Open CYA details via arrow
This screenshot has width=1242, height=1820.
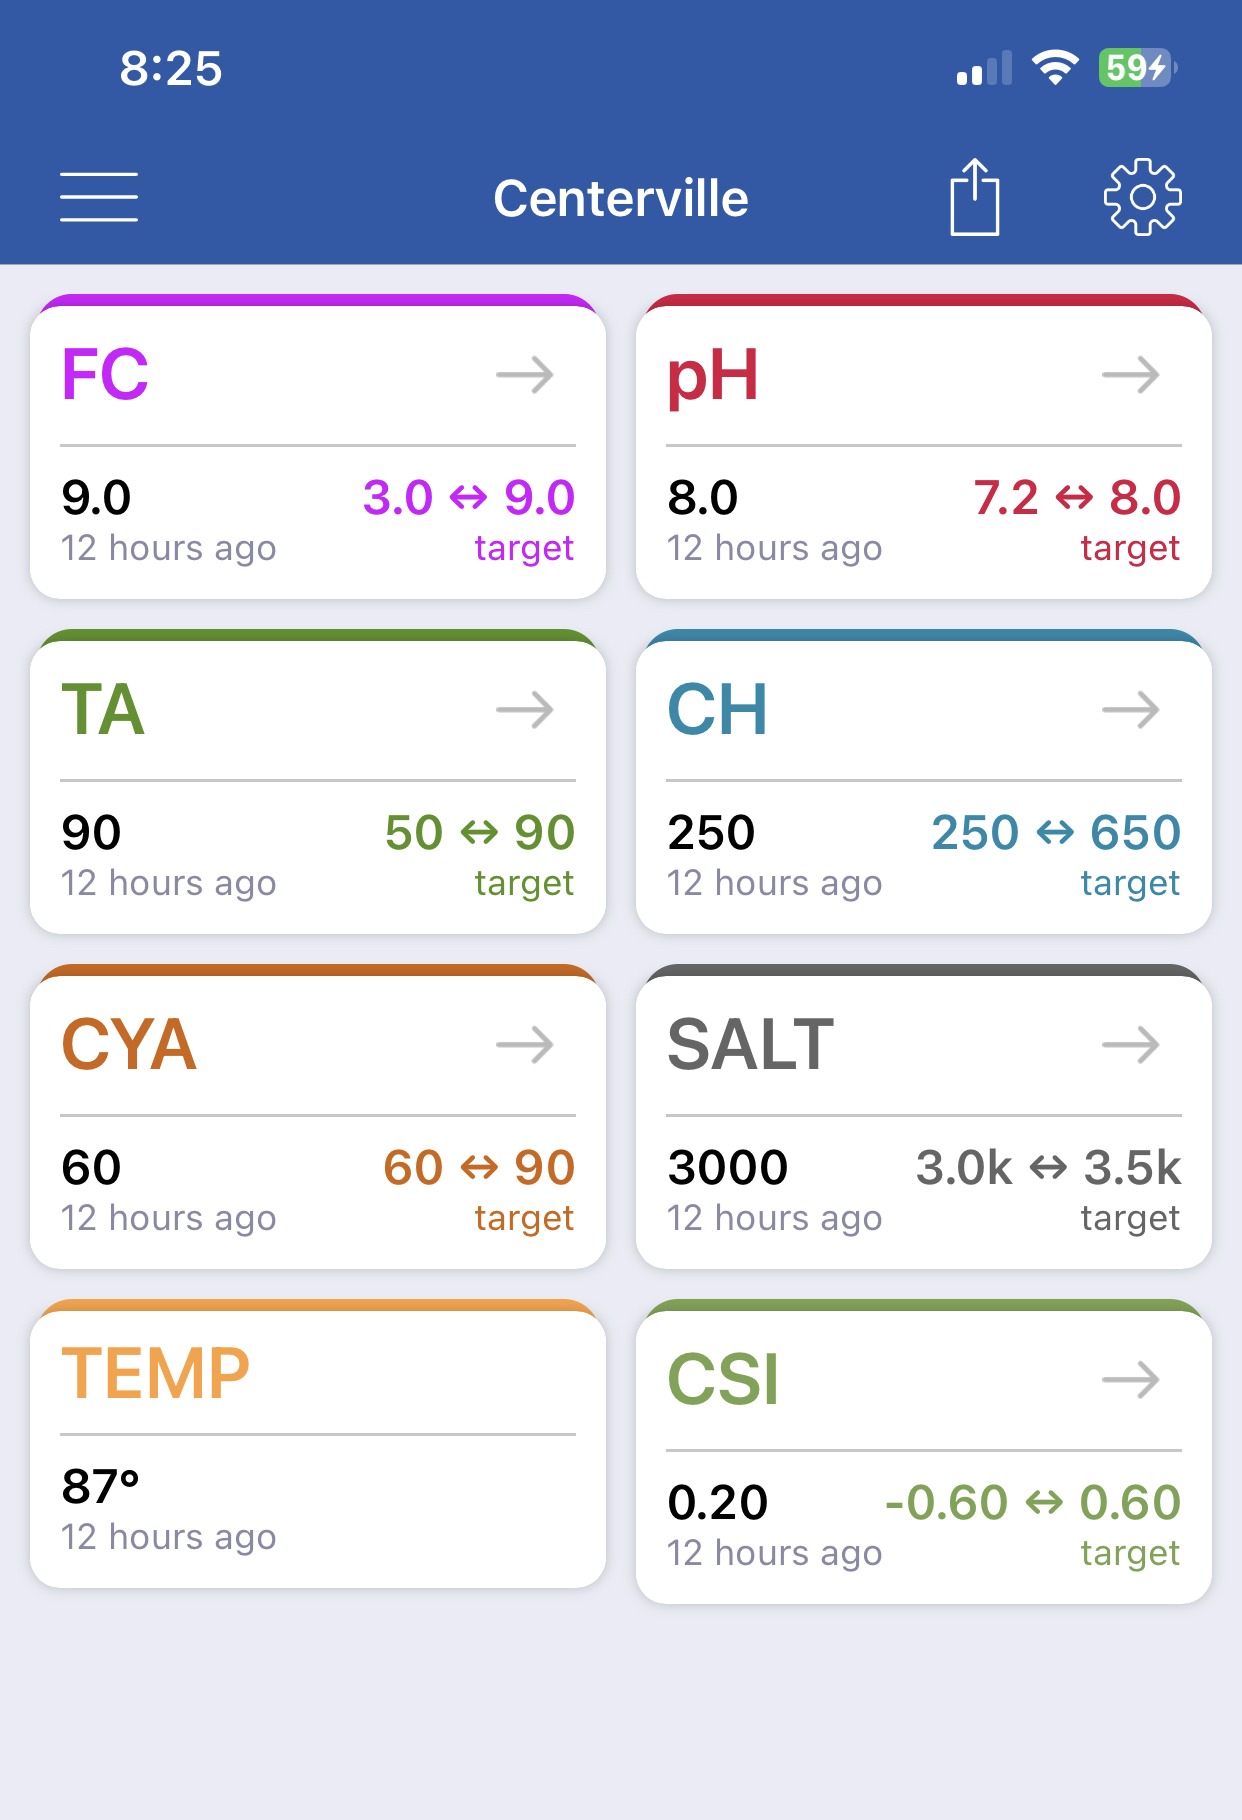[525, 1045]
